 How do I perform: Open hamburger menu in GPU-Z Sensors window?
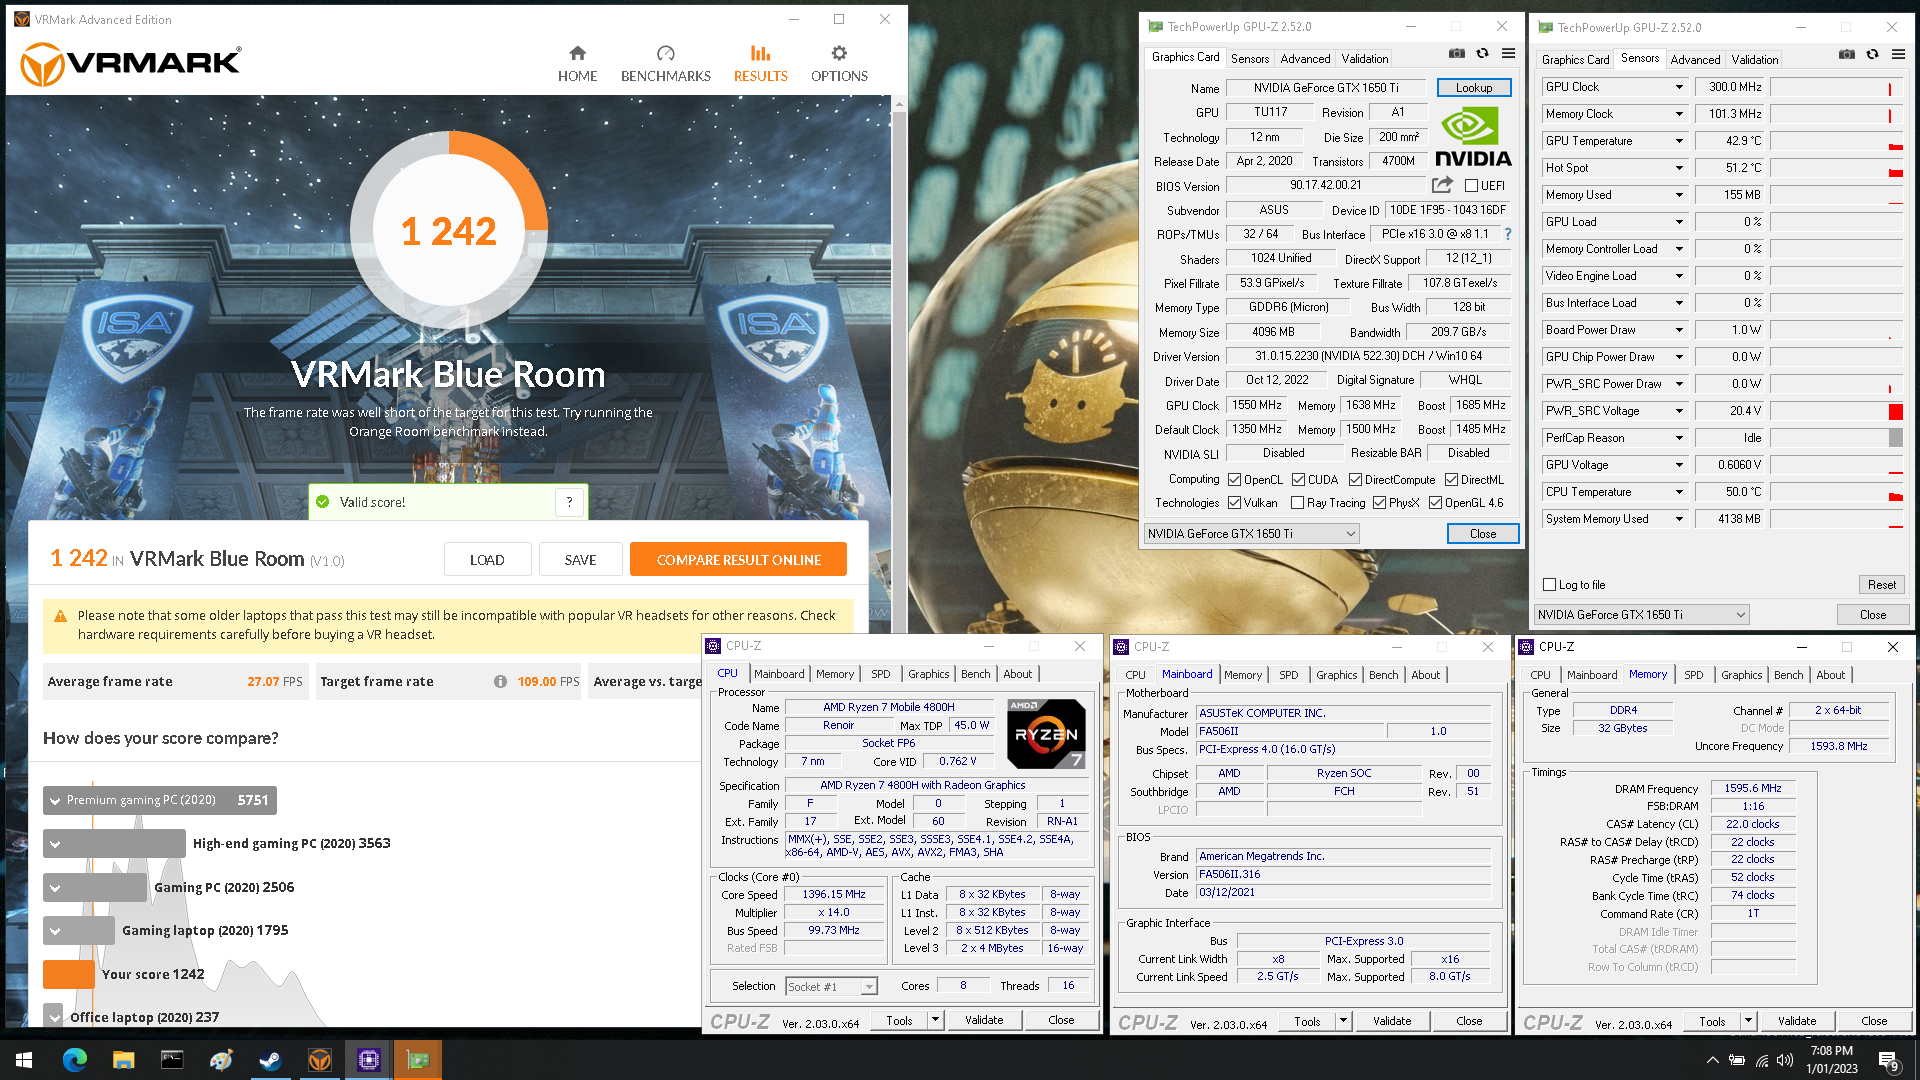pyautogui.click(x=1898, y=55)
